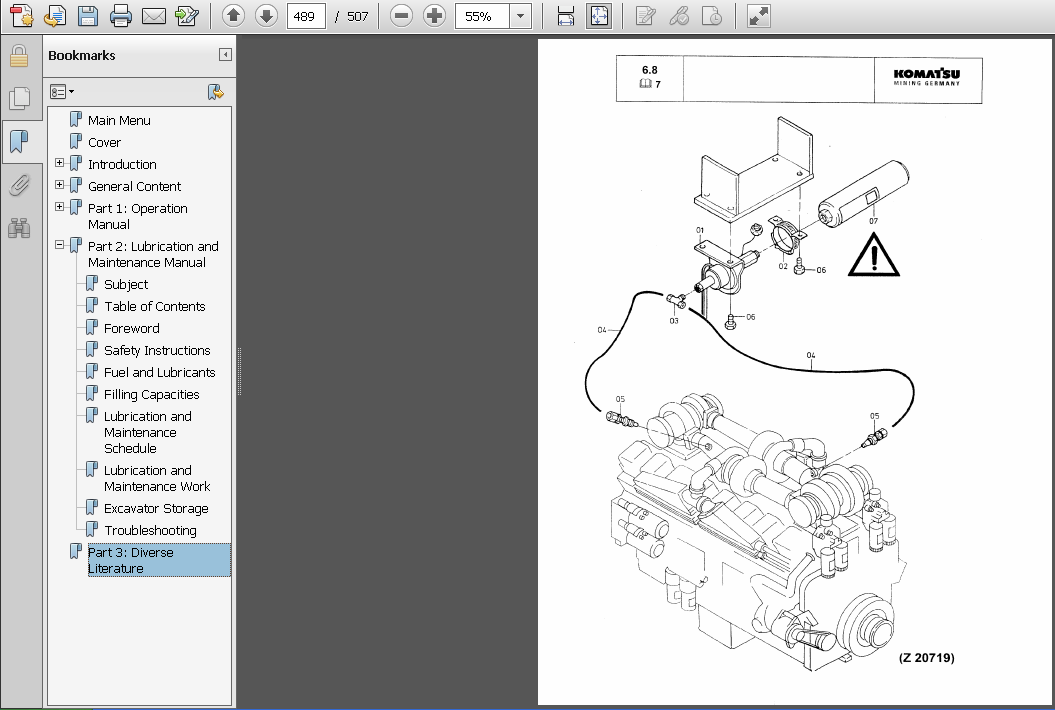Toggle fit one full page icon
This screenshot has height=710, width=1055.
[598, 16]
